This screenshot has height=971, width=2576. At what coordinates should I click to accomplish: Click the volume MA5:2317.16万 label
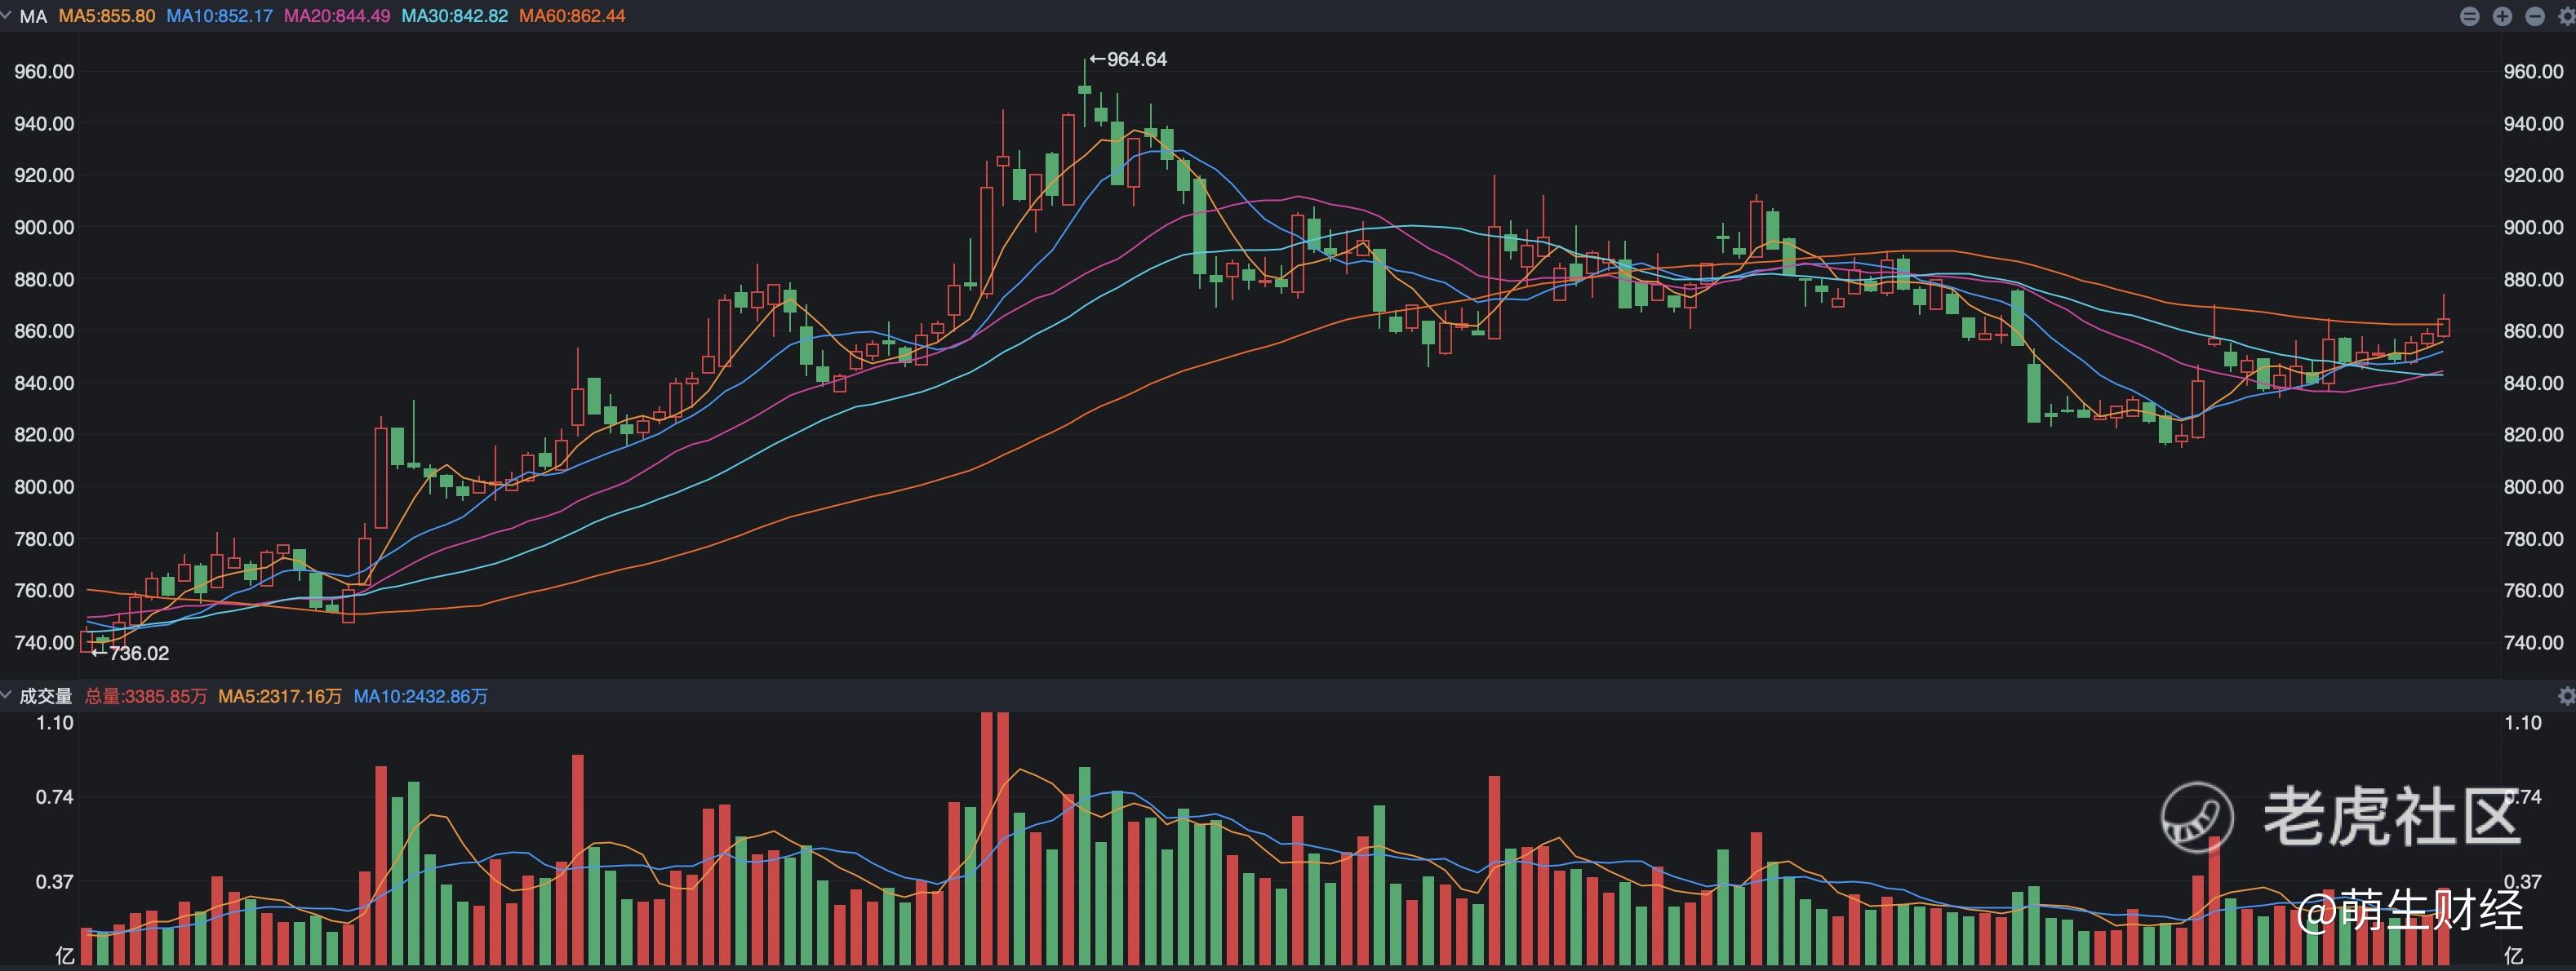(280, 696)
